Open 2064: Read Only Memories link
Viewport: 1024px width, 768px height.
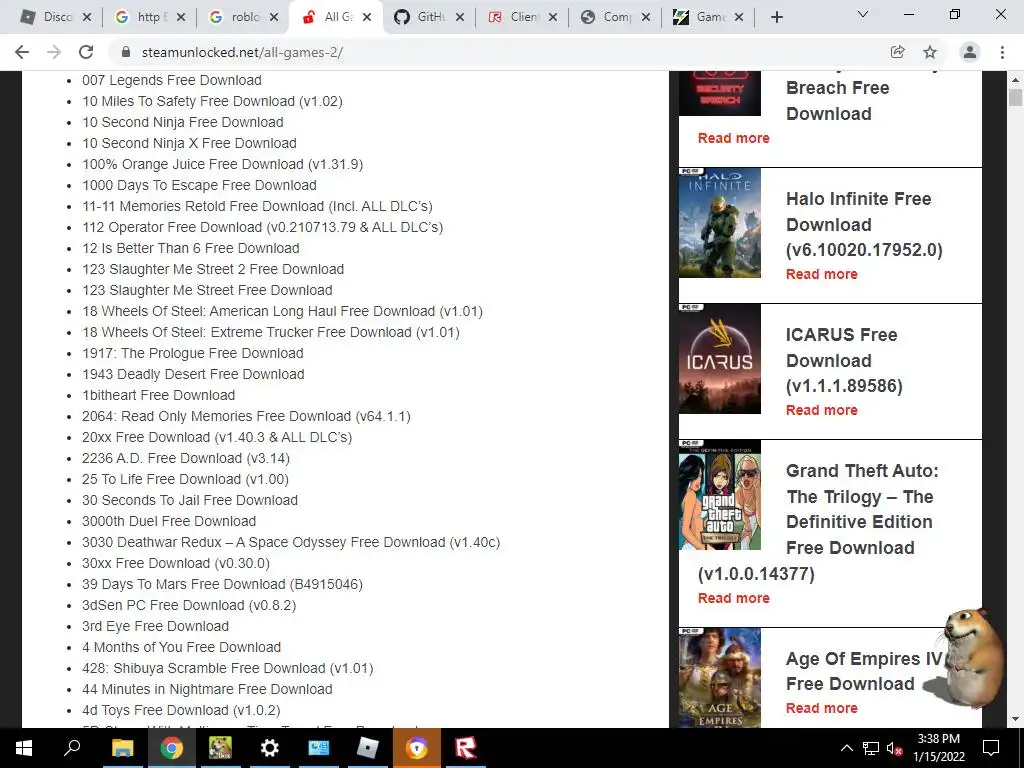(246, 416)
